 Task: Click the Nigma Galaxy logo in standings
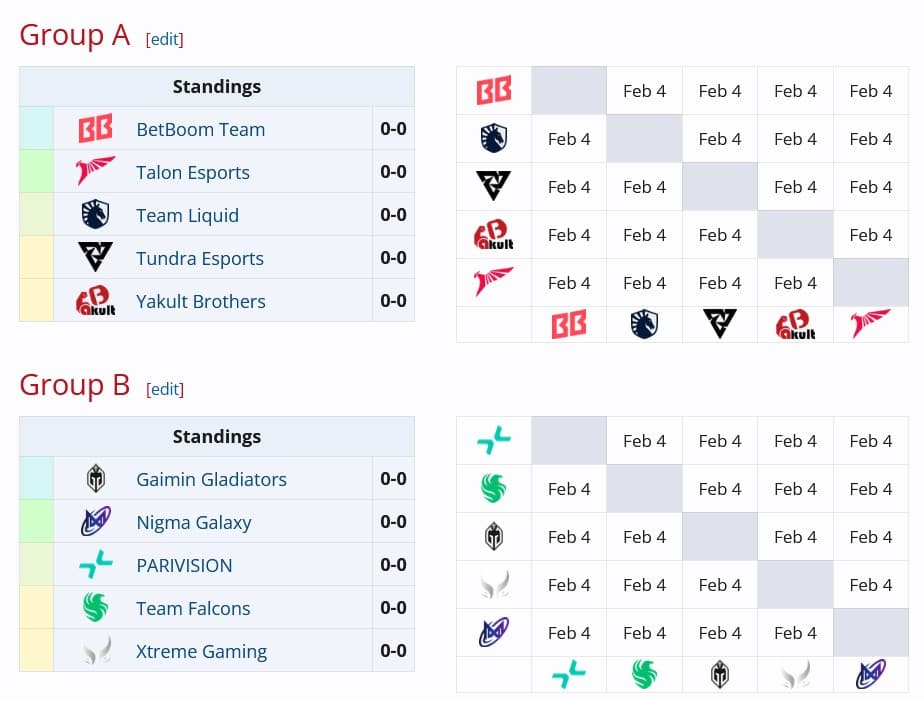click(96, 522)
